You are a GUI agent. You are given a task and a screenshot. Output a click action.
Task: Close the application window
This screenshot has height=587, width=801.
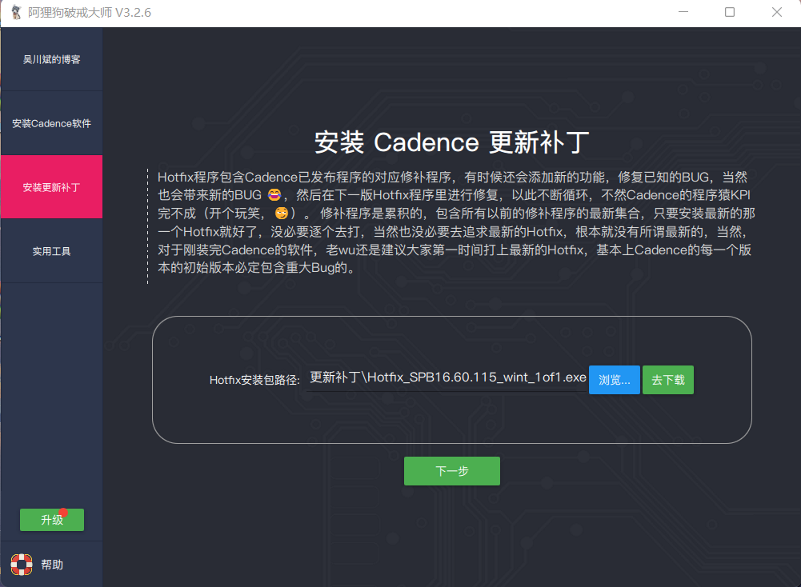point(776,12)
